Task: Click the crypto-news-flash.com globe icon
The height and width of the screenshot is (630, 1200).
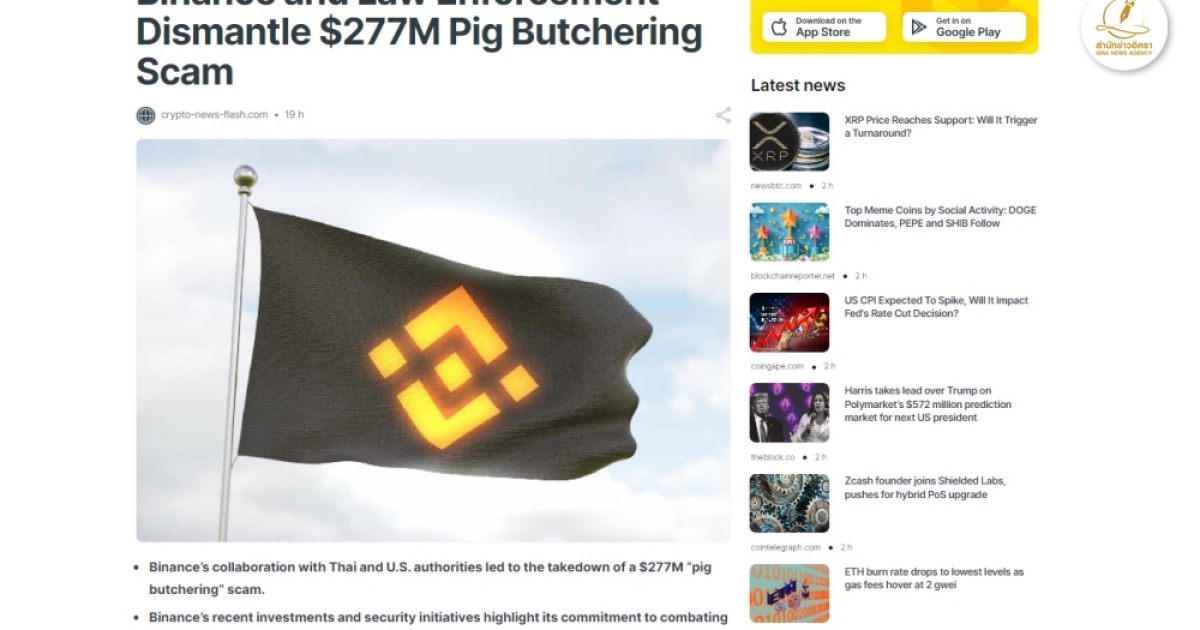Action: (146, 115)
